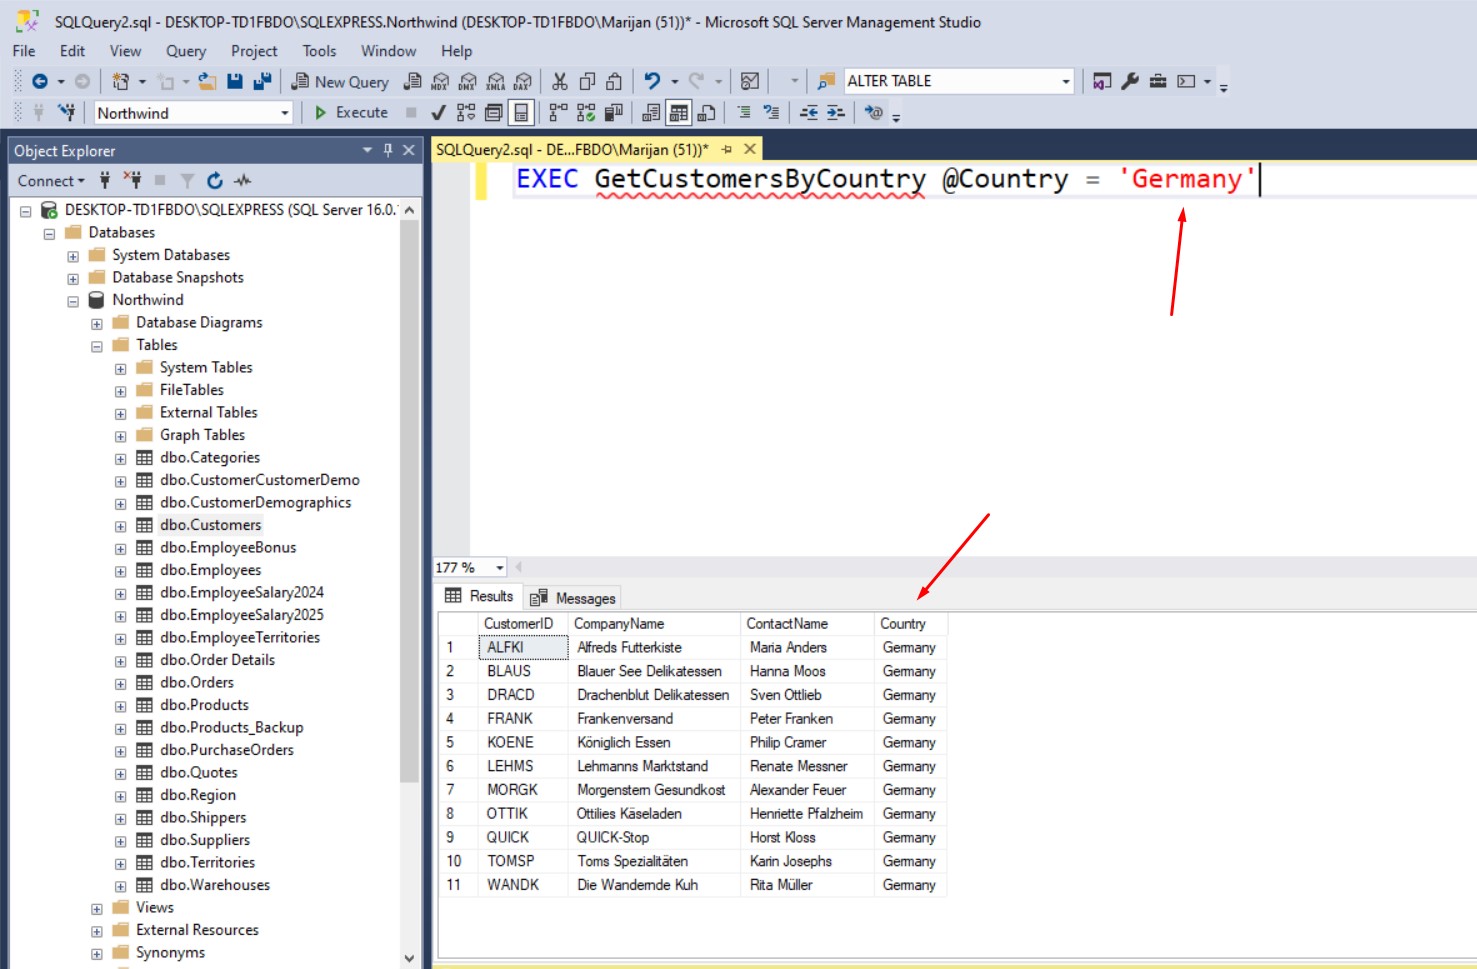Open a New Query window
The width and height of the screenshot is (1477, 969).
point(340,82)
